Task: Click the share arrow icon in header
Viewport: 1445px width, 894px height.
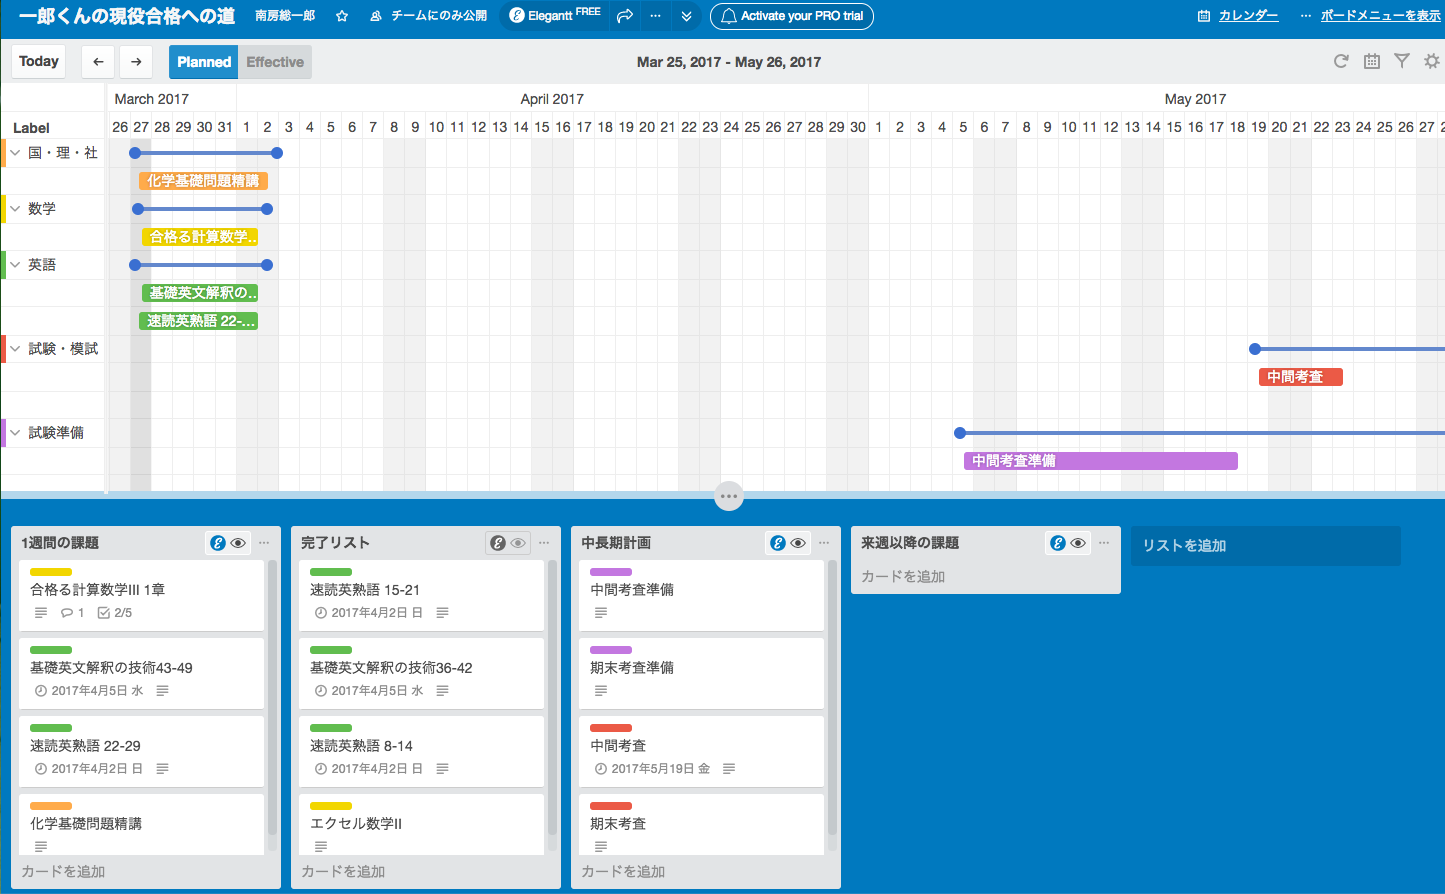Action: (625, 16)
